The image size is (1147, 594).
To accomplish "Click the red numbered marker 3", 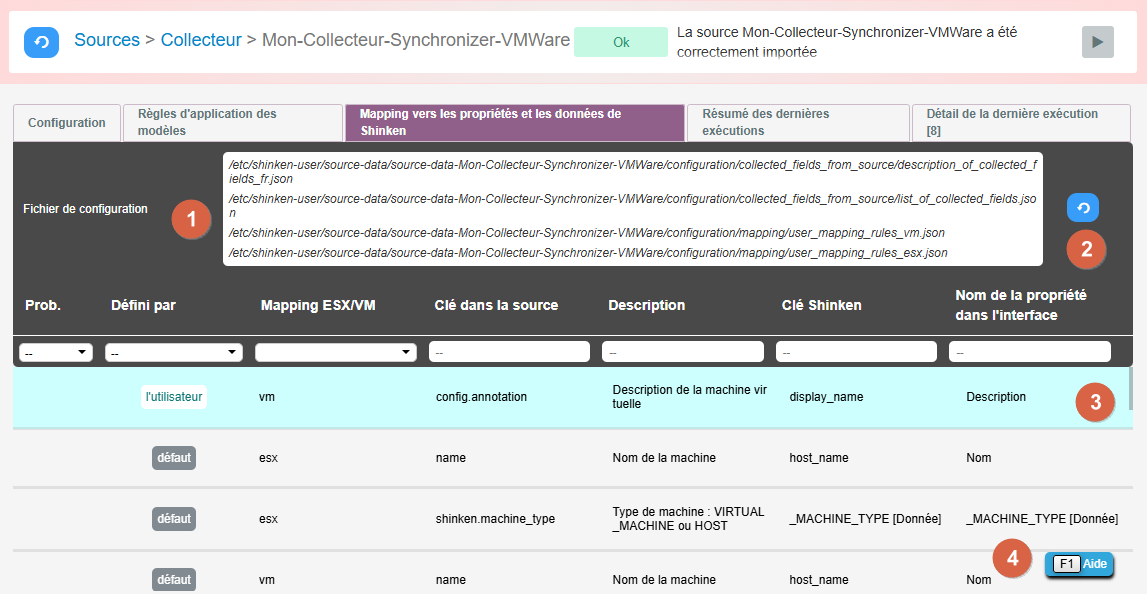I will click(1095, 403).
